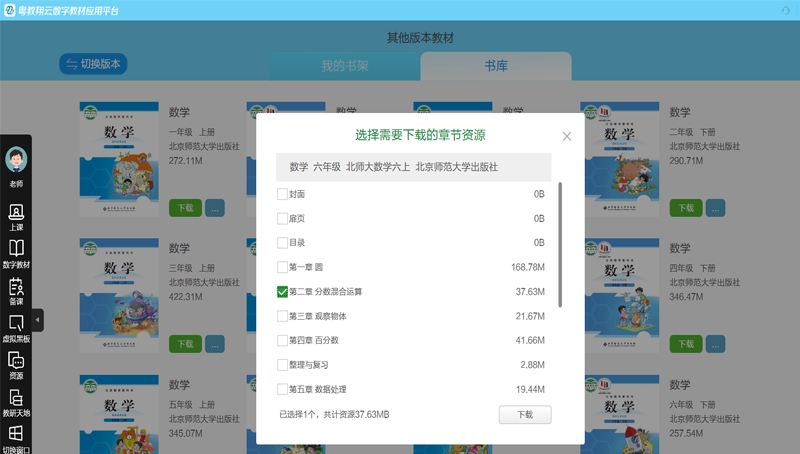This screenshot has width=800, height=454.
Task: Switch to the 我的书架 tab
Action: (x=345, y=66)
